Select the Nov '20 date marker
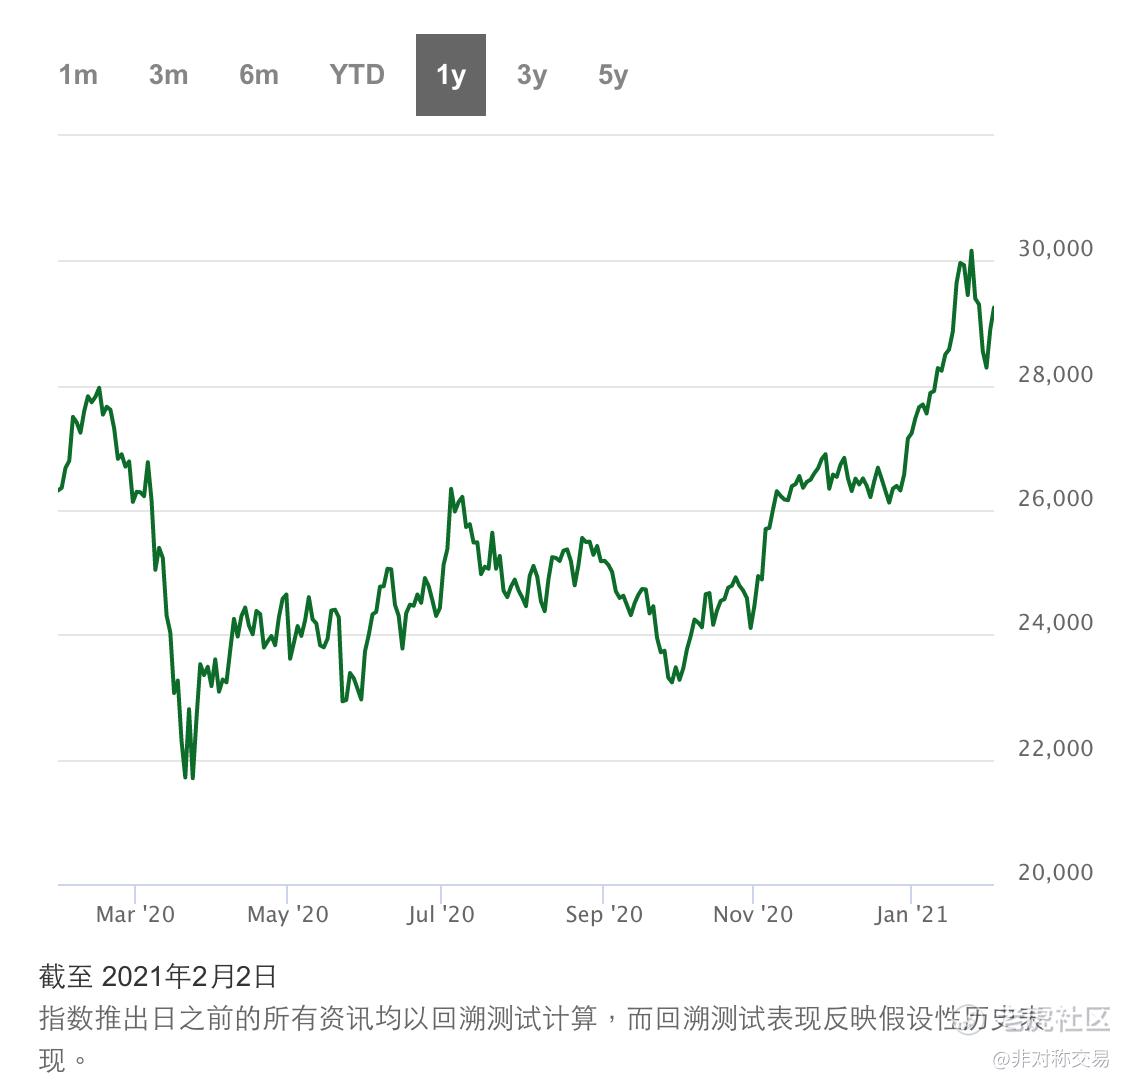1132x1084 pixels. [x=753, y=914]
